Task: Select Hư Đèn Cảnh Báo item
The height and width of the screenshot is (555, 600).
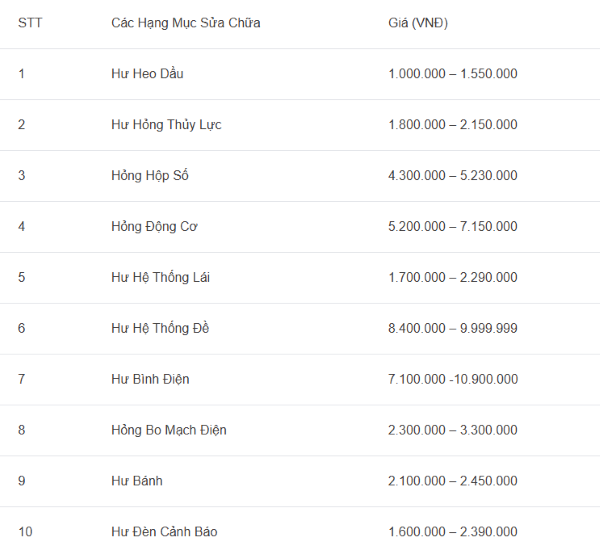Action: point(164,532)
